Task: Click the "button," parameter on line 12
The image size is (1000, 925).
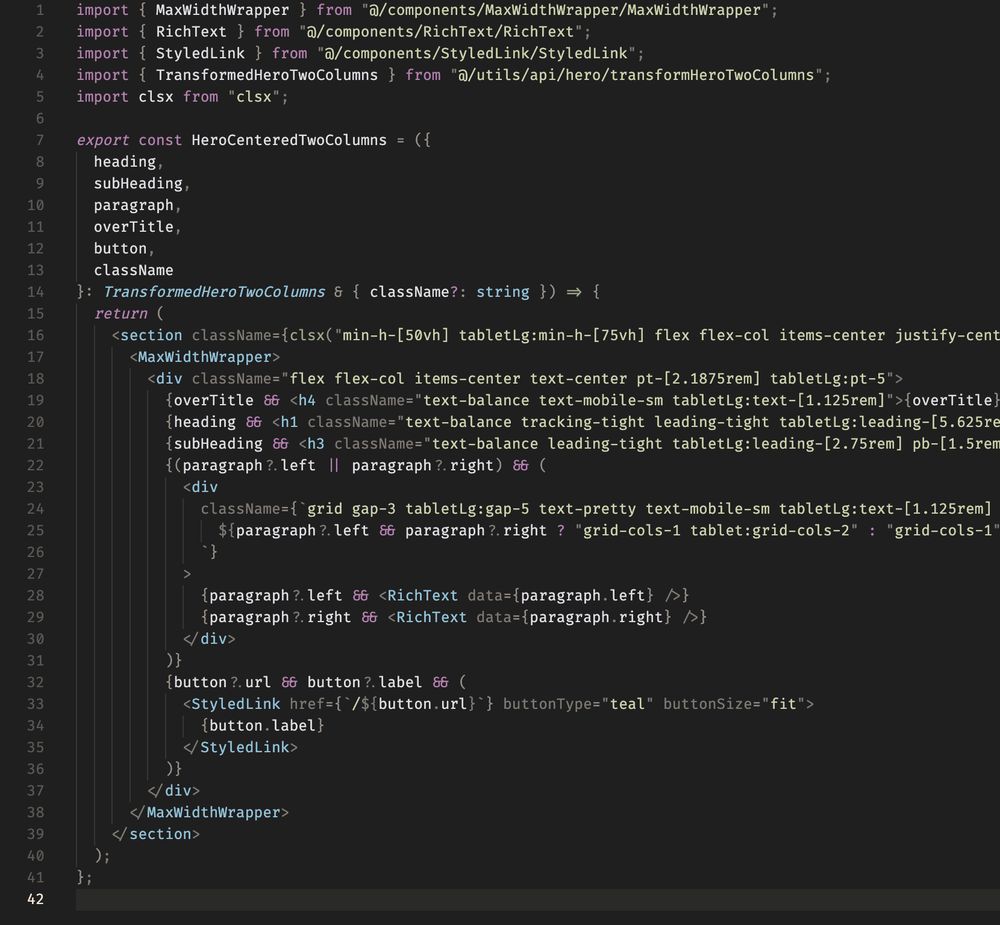Action: pos(124,249)
